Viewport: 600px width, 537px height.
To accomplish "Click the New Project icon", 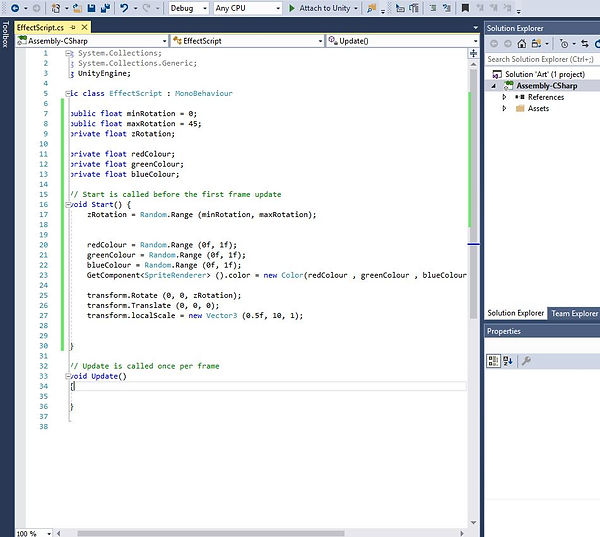I will [56, 8].
